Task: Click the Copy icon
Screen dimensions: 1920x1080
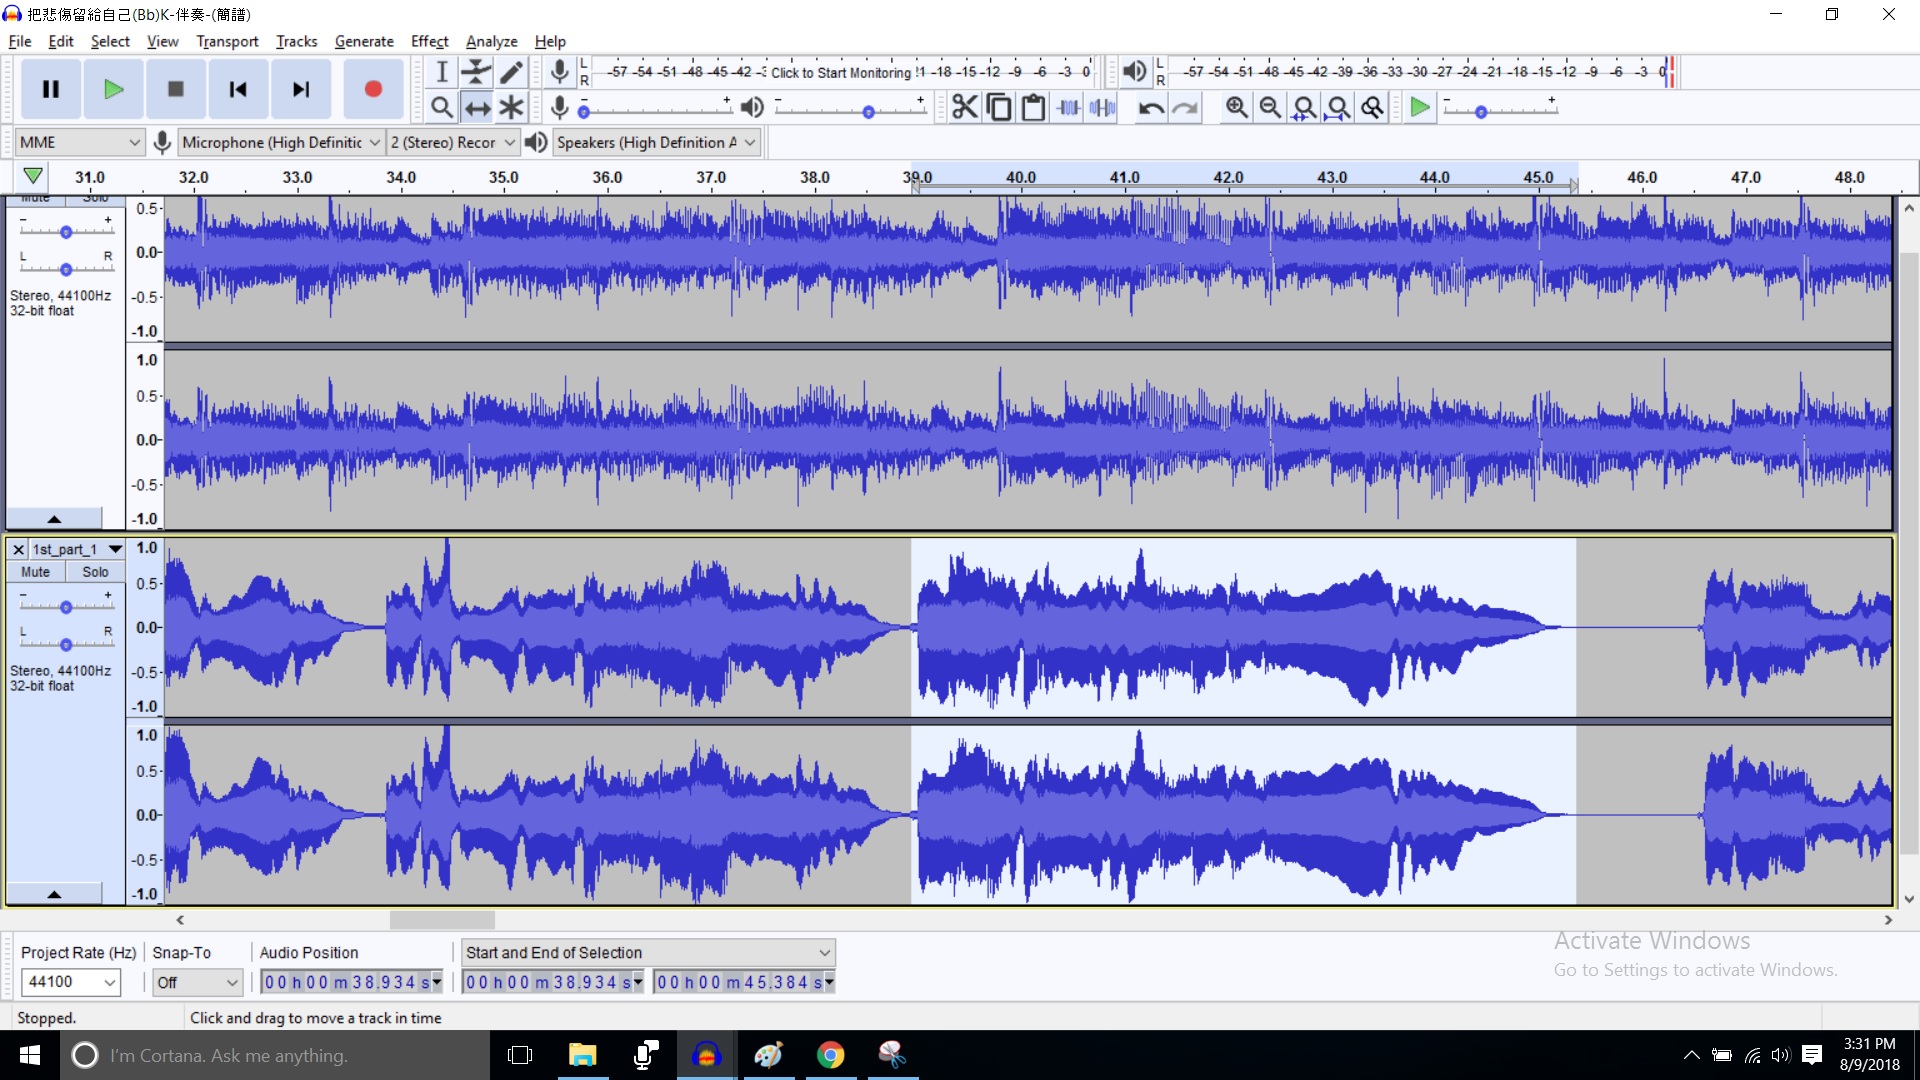Action: [x=998, y=107]
